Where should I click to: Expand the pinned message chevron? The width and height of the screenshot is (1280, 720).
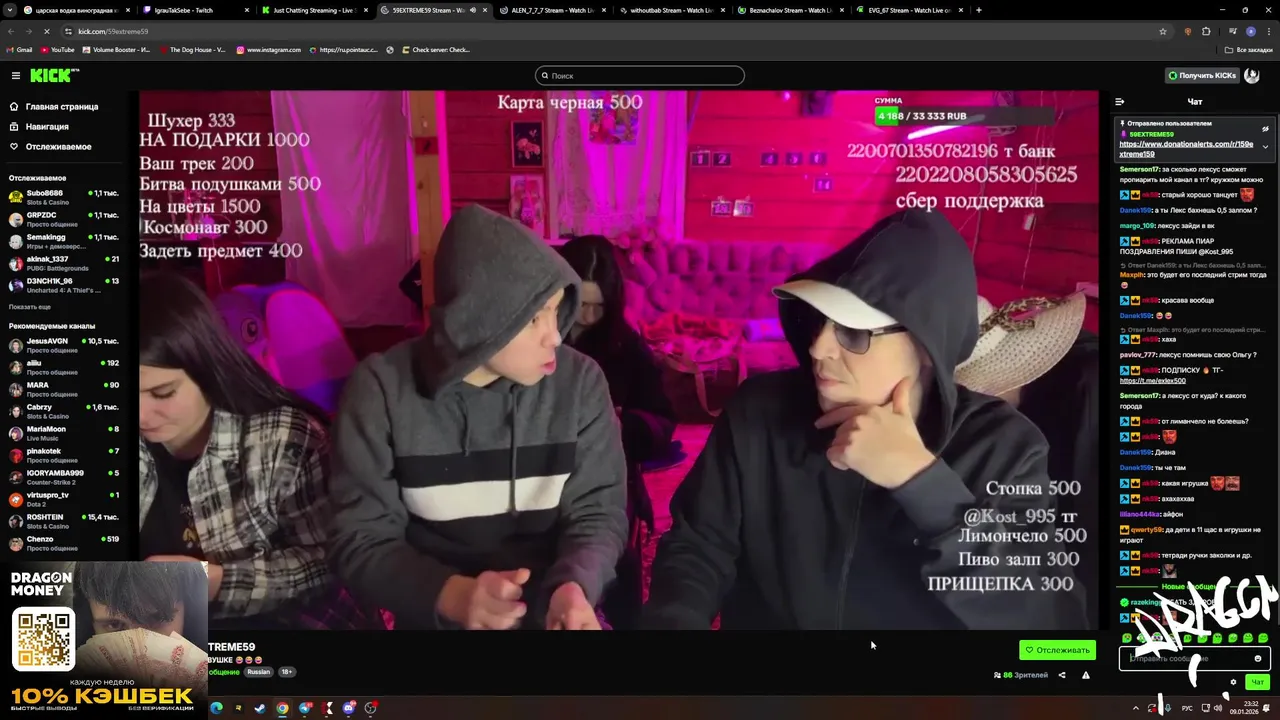pyautogui.click(x=1265, y=147)
